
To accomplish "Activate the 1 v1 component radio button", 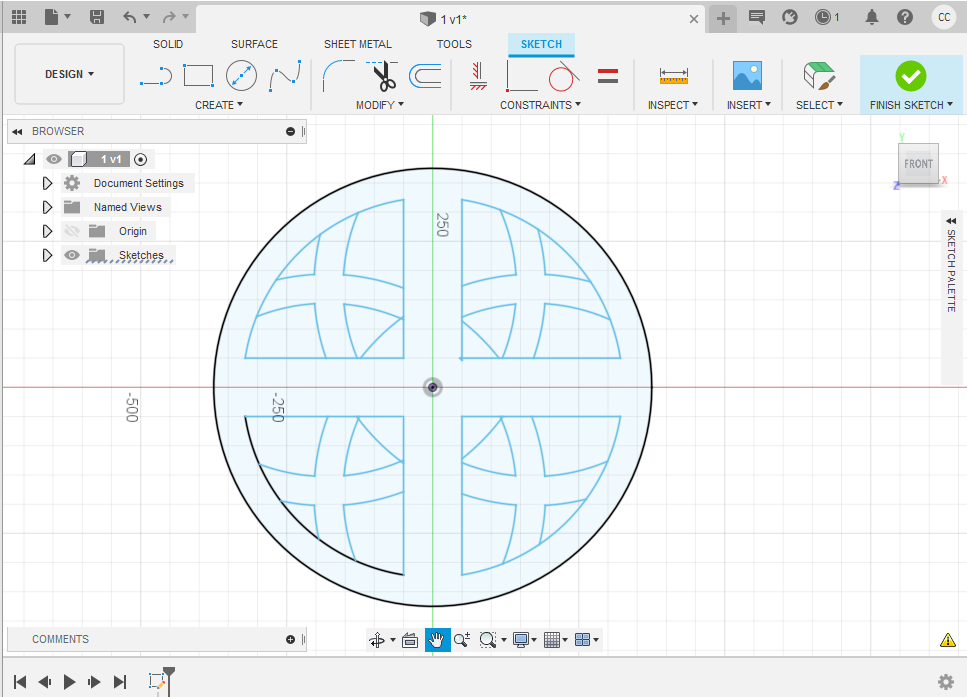I will point(141,160).
